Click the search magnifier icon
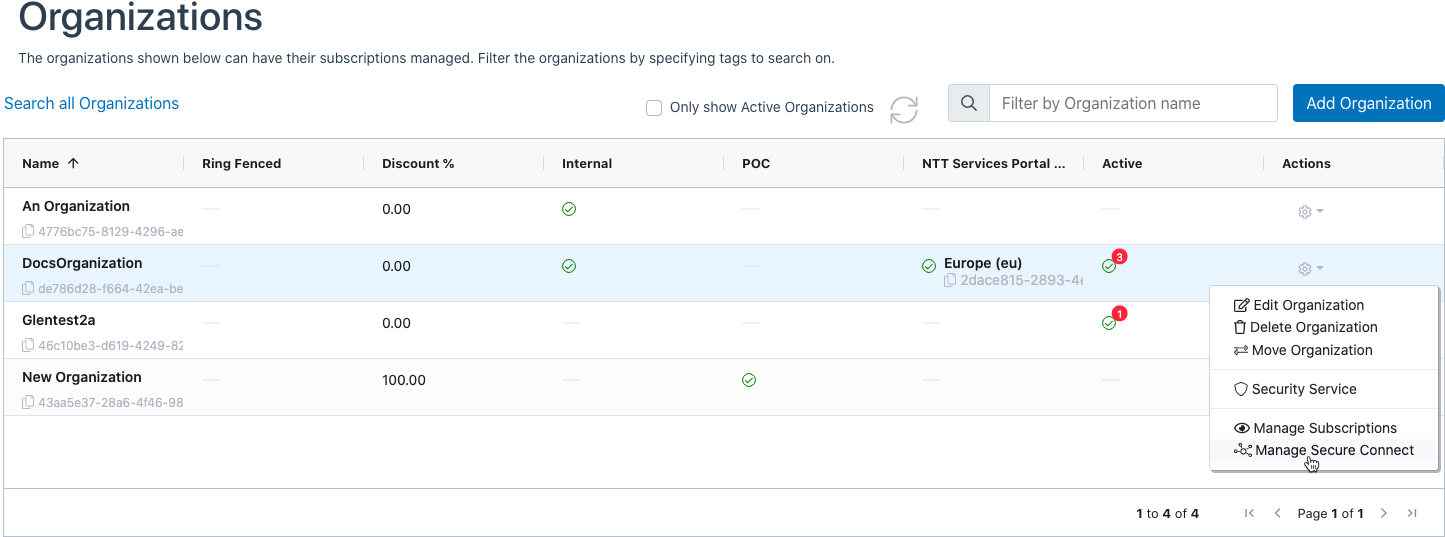Screen dimensions: 1445x537 coord(968,103)
